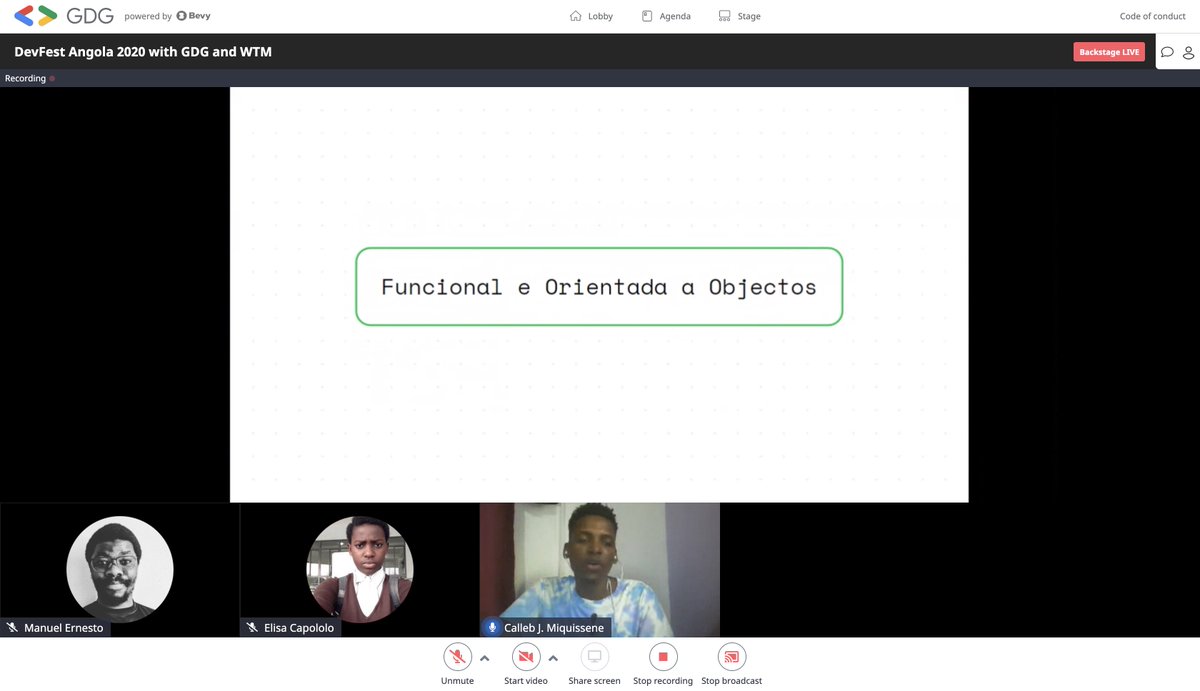This screenshot has width=1200, height=691.
Task: Click the Backstage LIVE button
Action: [1109, 51]
